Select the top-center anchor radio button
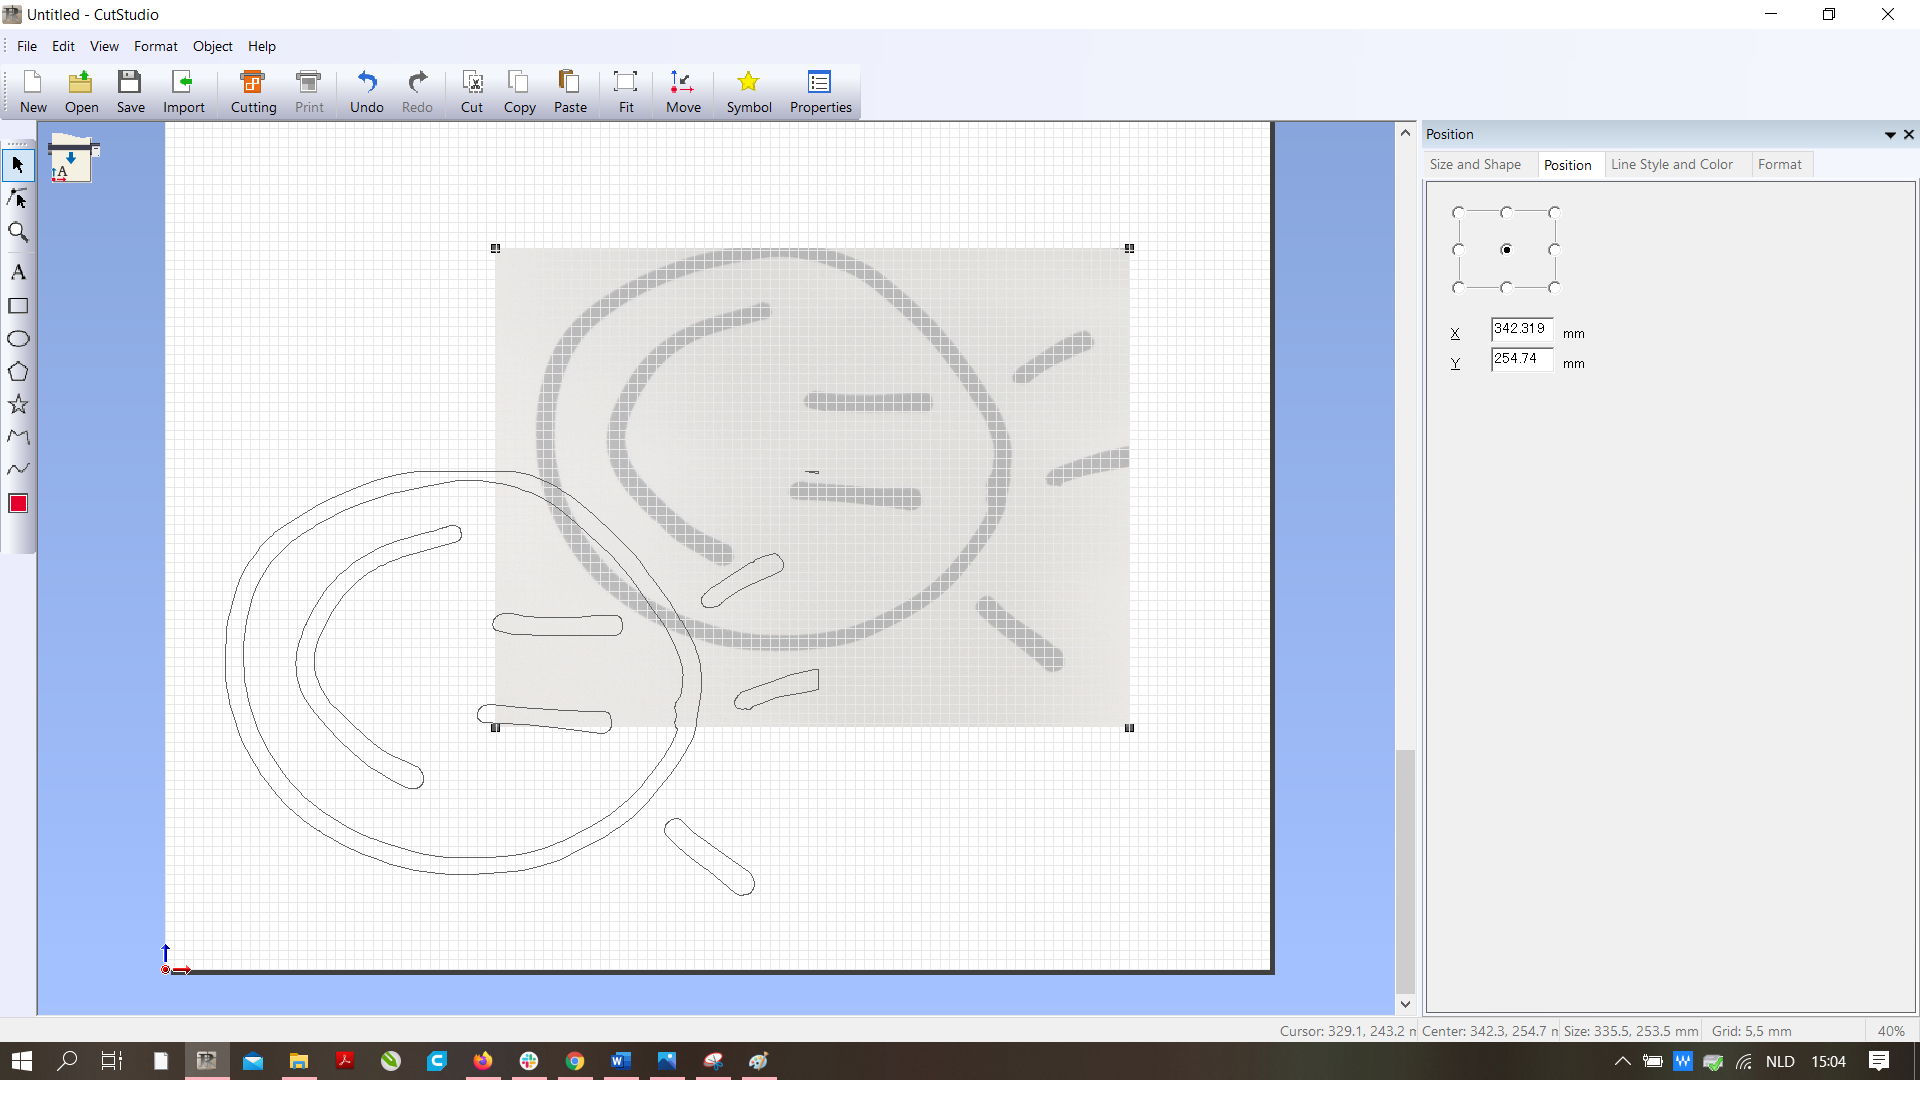 coord(1506,213)
